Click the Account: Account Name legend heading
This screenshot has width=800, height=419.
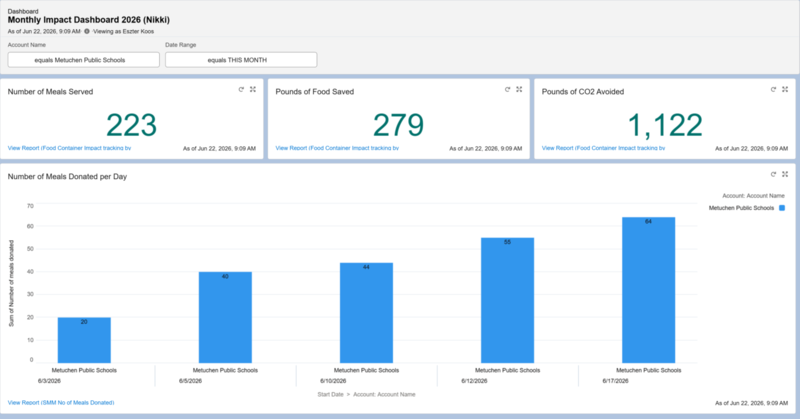point(753,195)
